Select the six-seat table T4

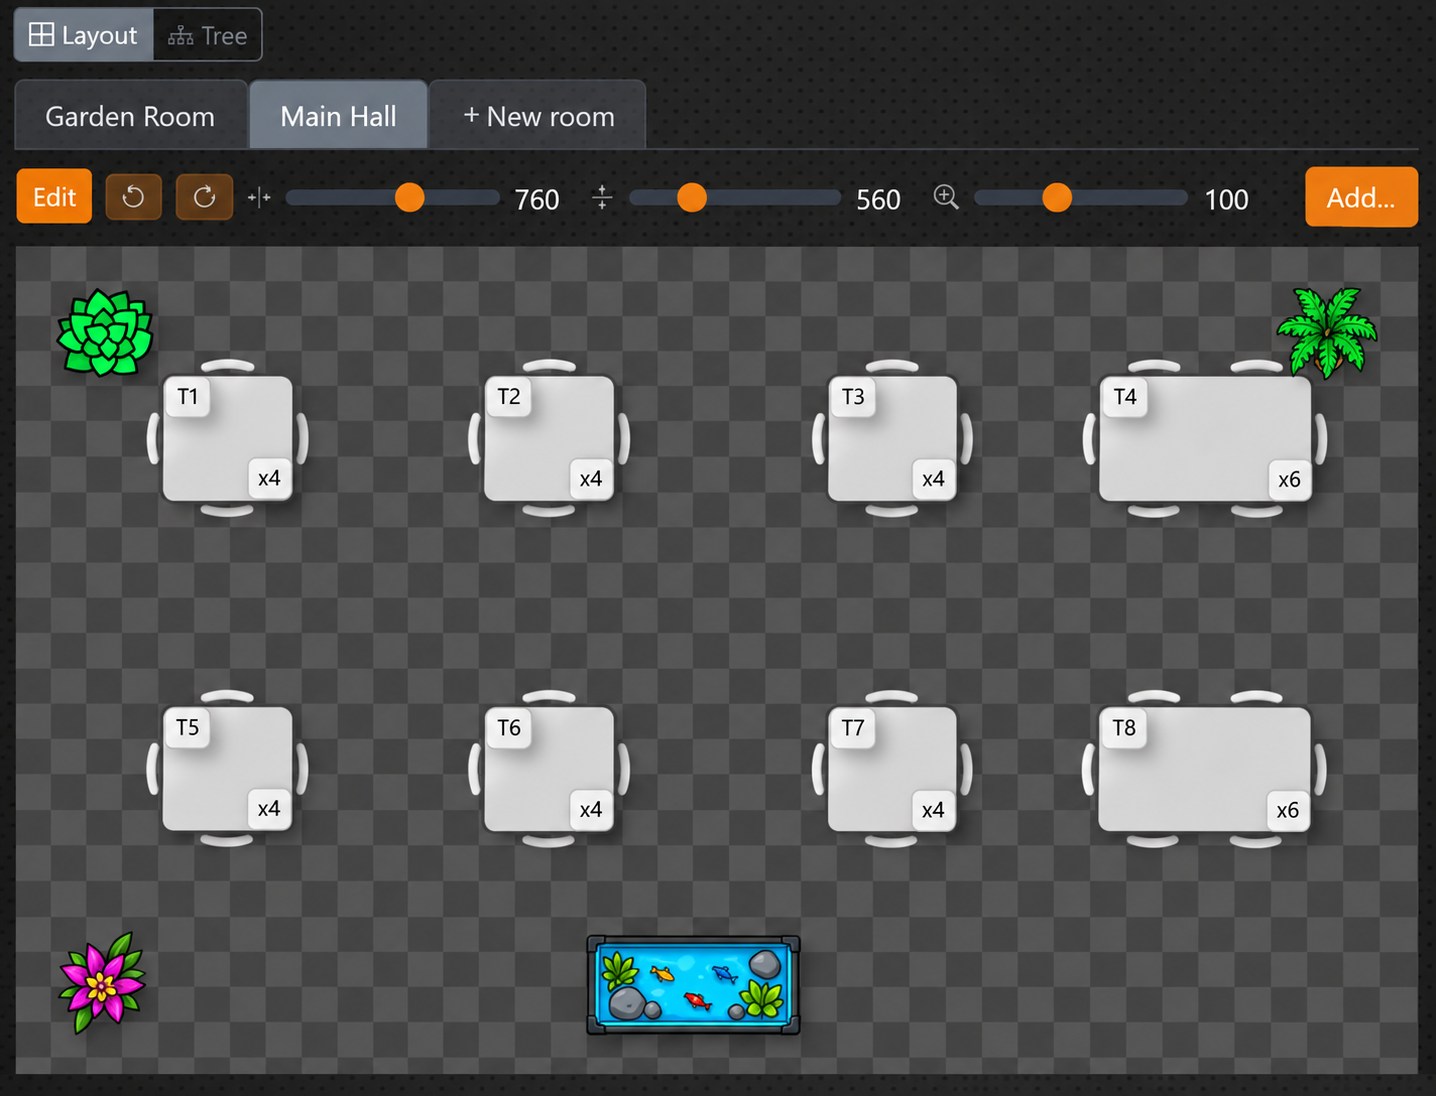1205,438
